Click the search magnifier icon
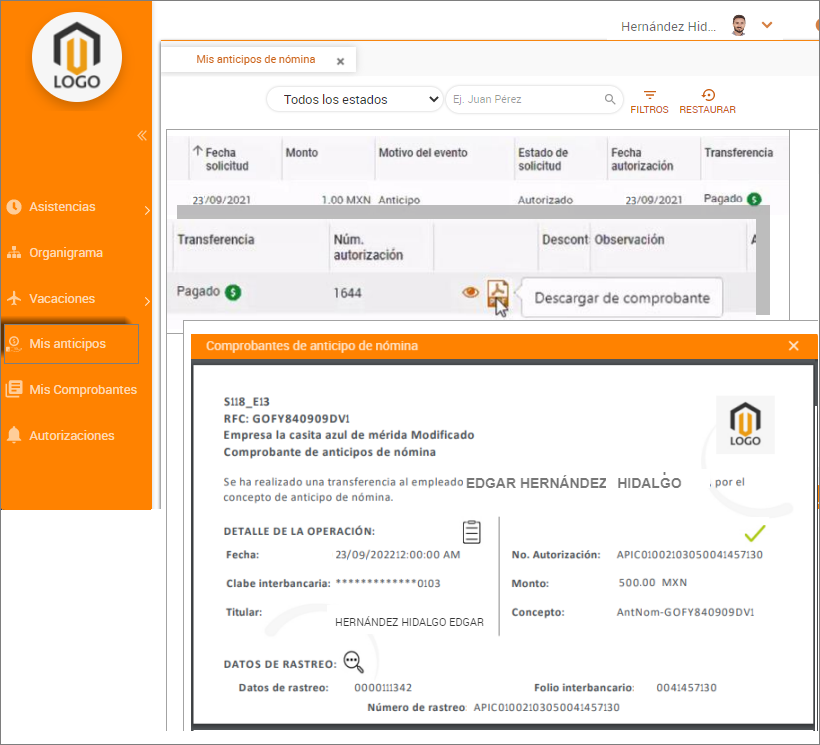 [x=610, y=100]
